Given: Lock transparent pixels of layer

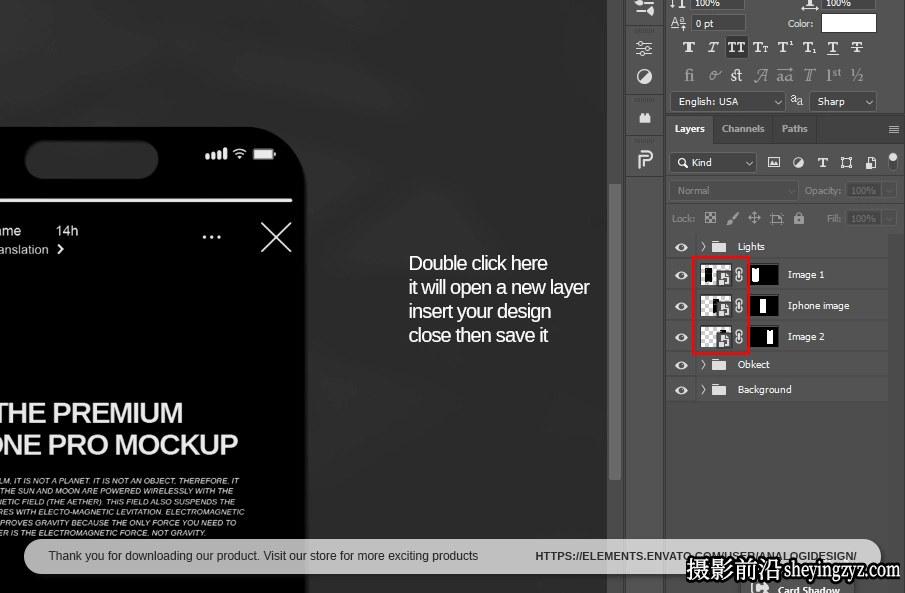Looking at the screenshot, I should click(x=710, y=218).
